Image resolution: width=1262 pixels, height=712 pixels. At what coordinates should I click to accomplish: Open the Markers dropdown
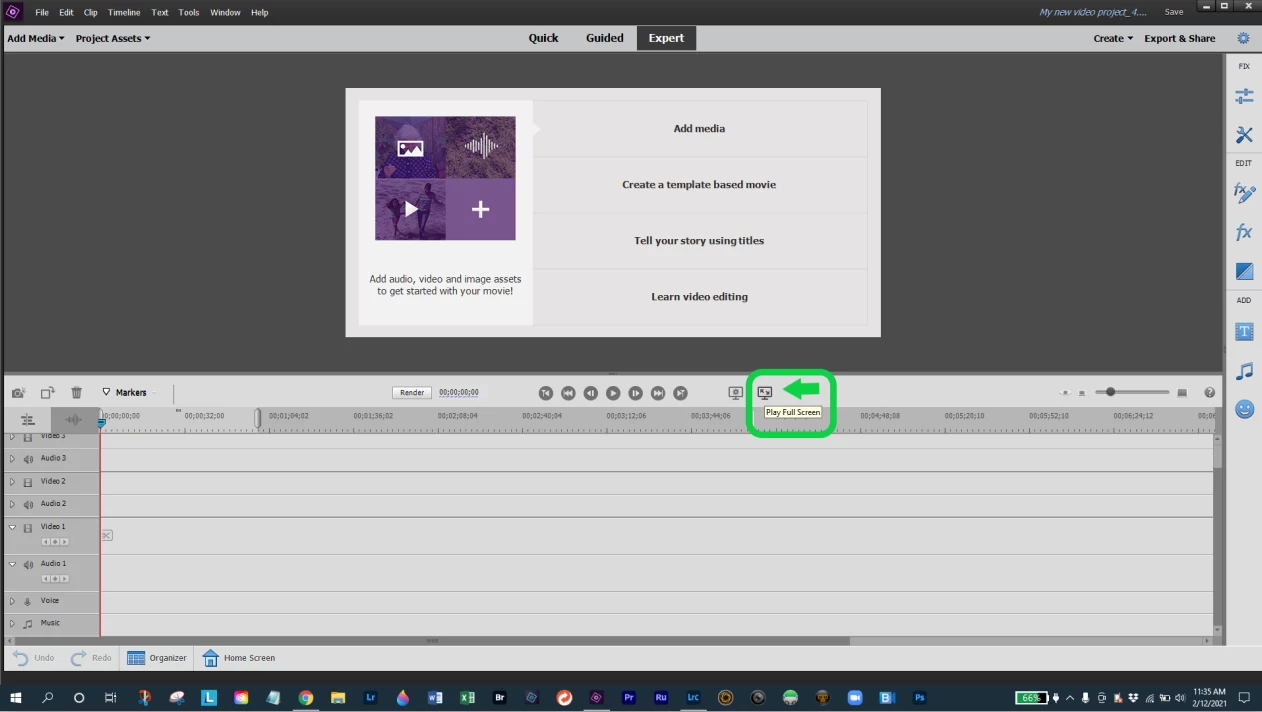click(130, 393)
